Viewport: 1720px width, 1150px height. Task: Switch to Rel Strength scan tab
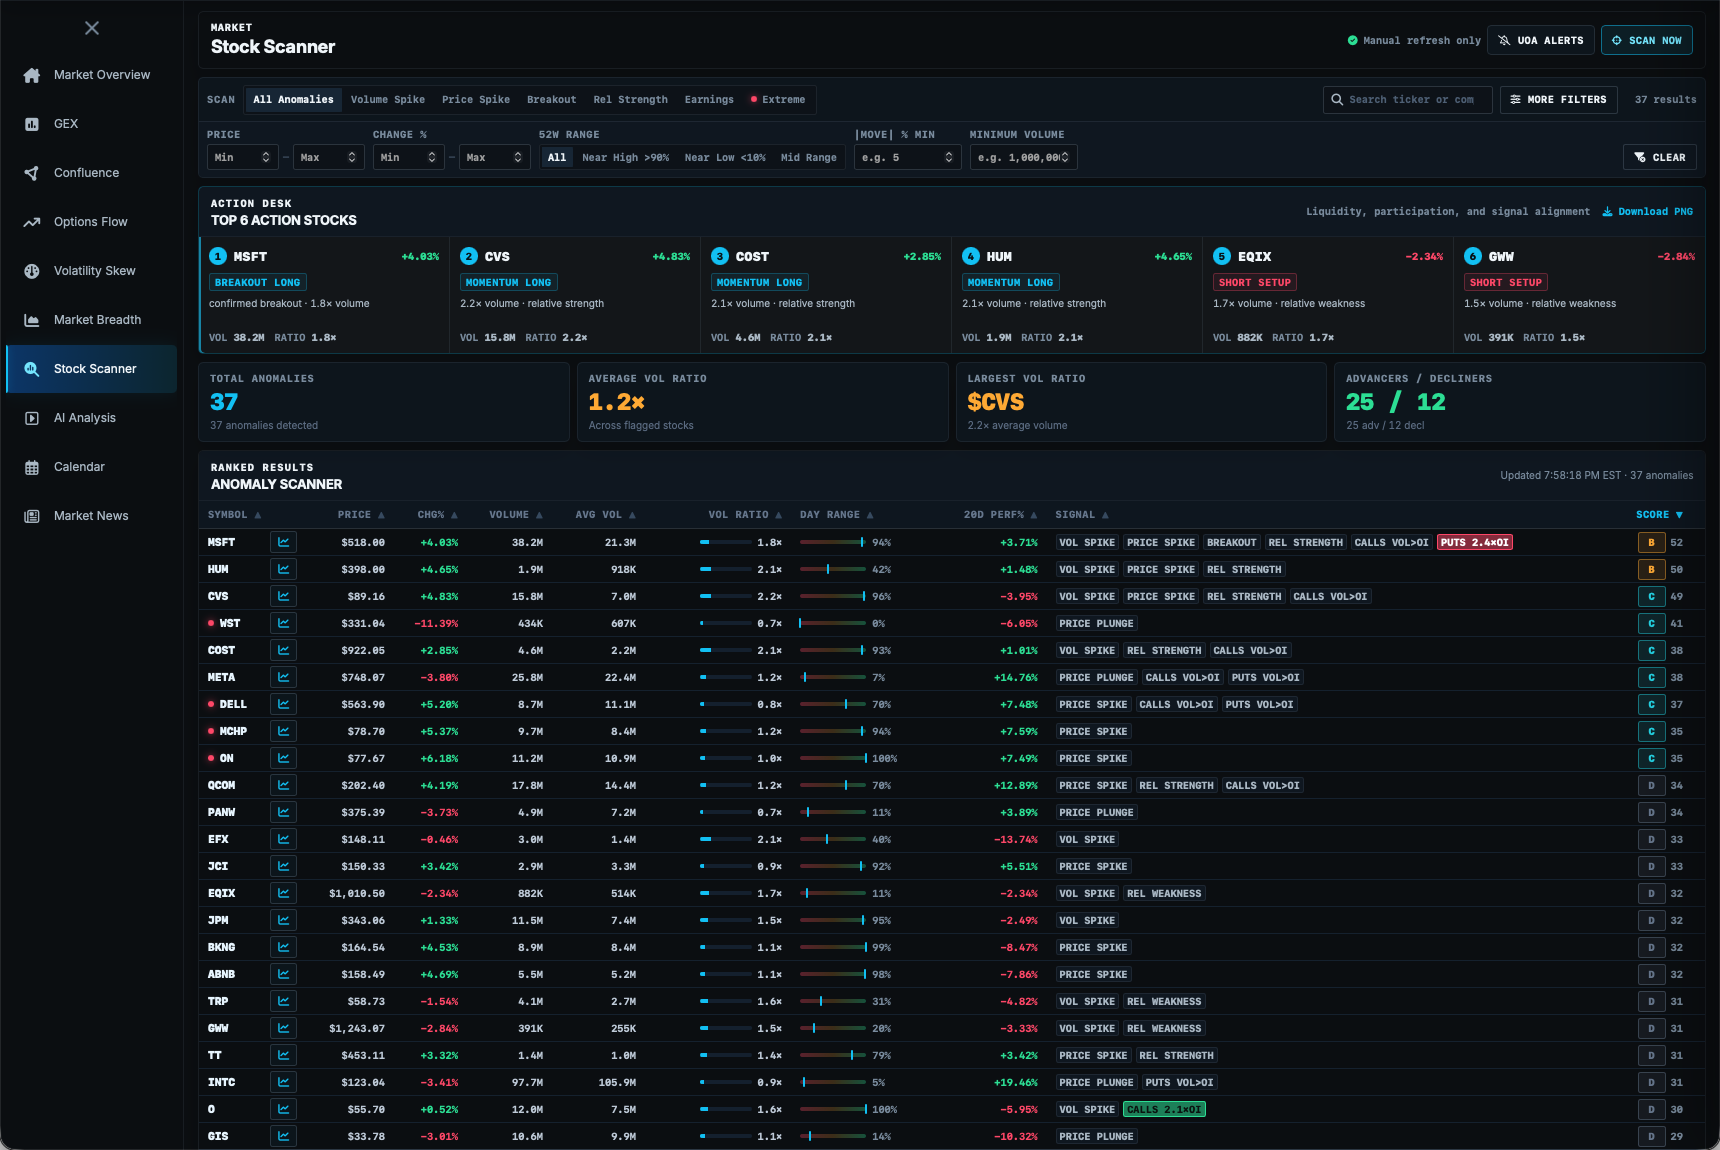coord(630,99)
